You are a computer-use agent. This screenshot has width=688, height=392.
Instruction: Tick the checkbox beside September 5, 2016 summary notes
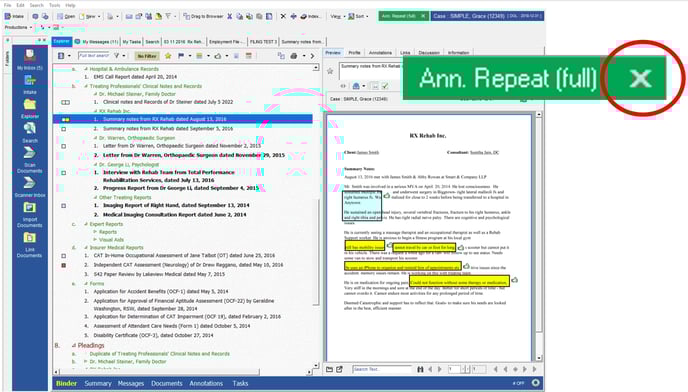pos(64,129)
